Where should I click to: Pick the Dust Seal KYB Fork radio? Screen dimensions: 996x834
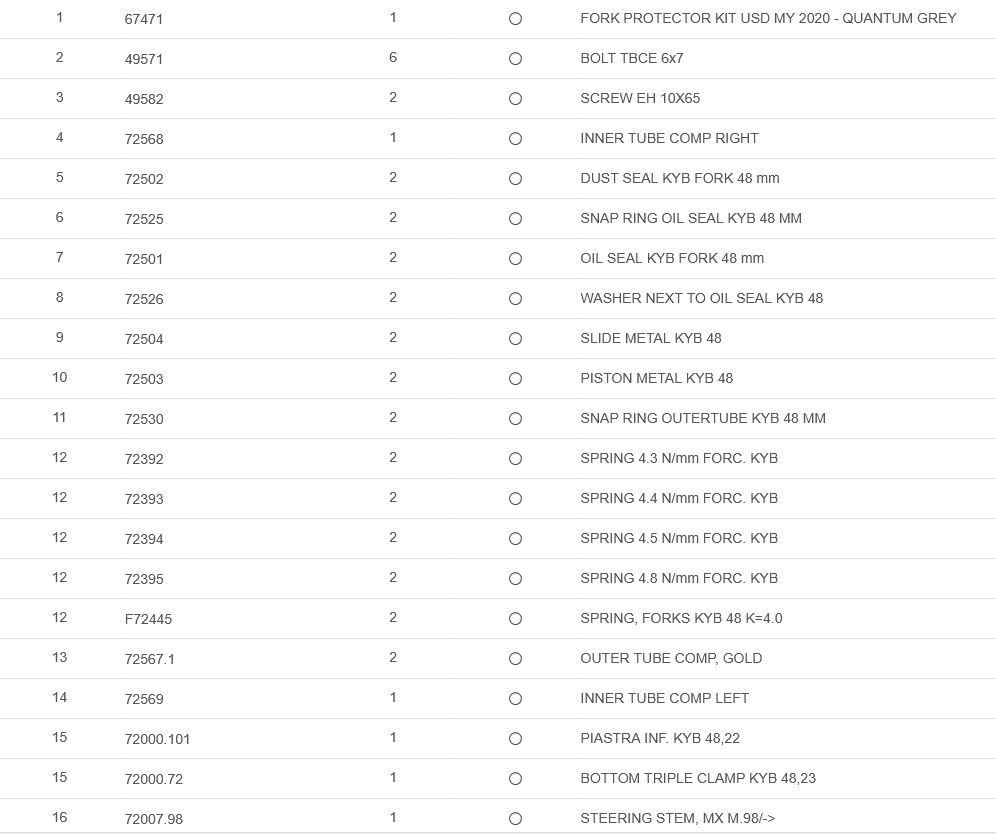(515, 179)
